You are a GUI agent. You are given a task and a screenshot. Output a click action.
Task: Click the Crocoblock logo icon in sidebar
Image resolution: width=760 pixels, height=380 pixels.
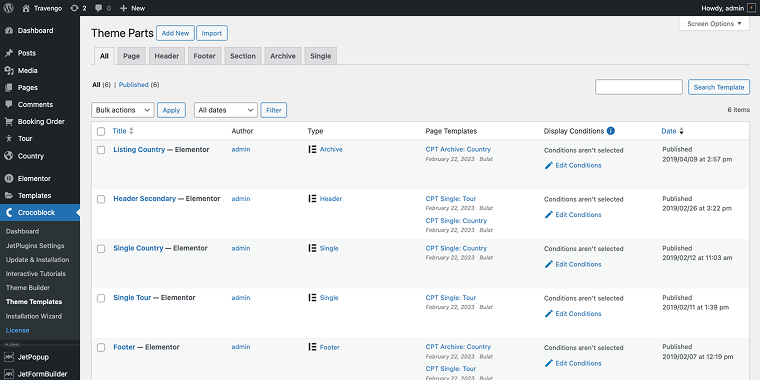click(x=9, y=212)
